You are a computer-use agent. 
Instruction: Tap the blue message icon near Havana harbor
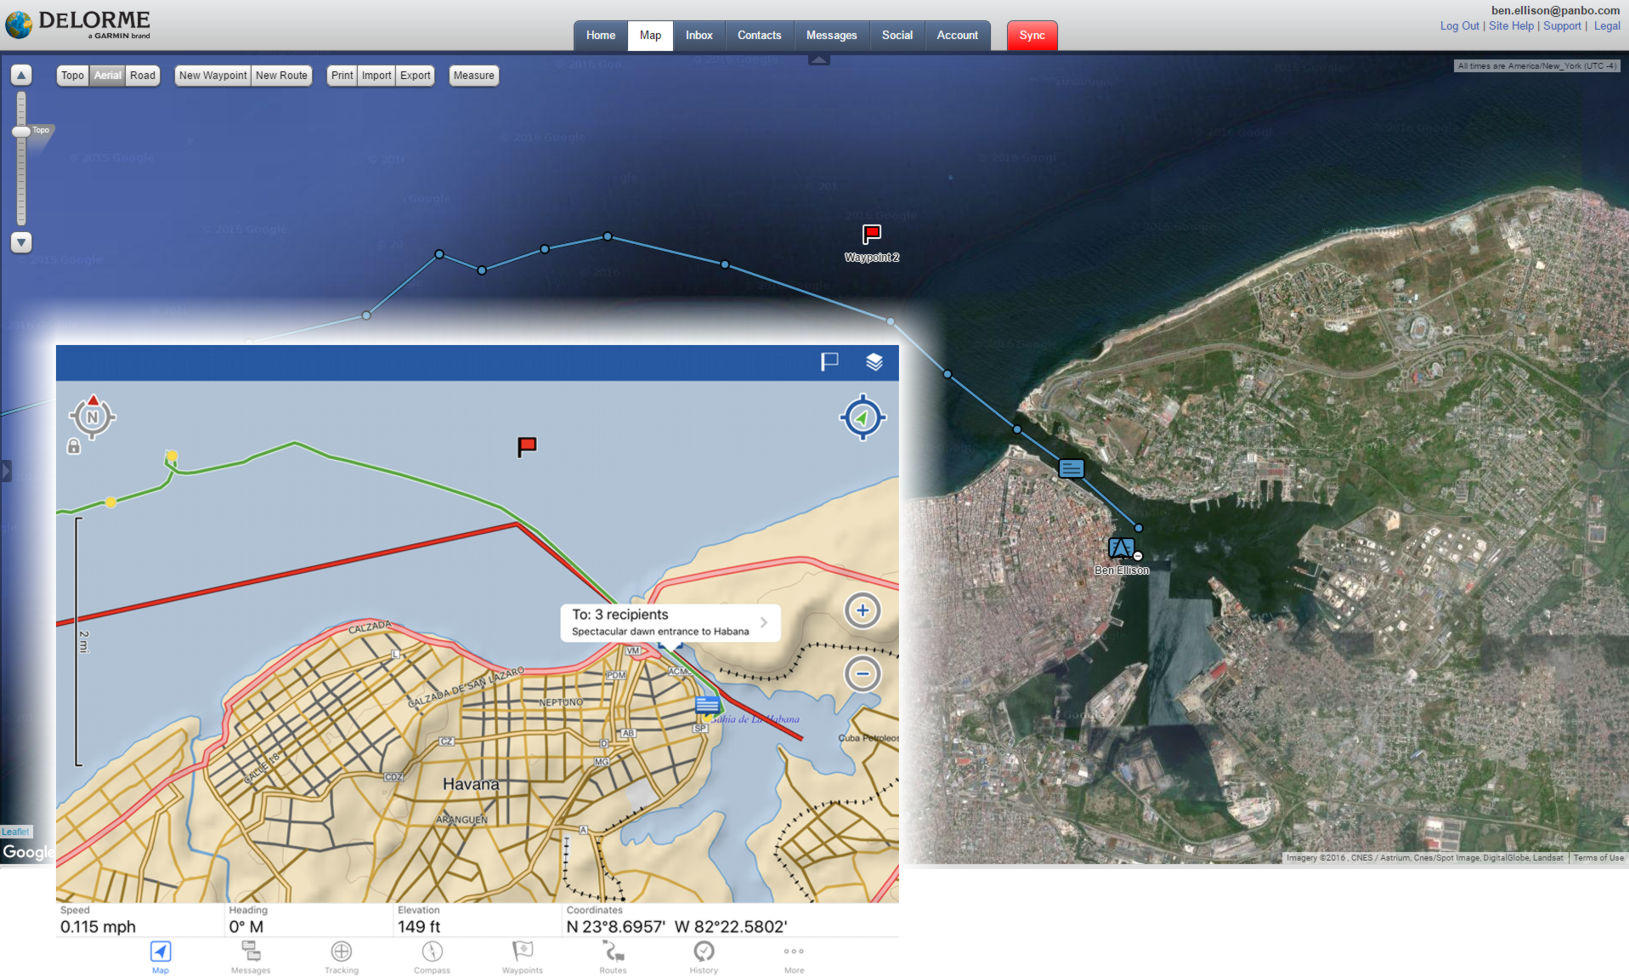(707, 705)
